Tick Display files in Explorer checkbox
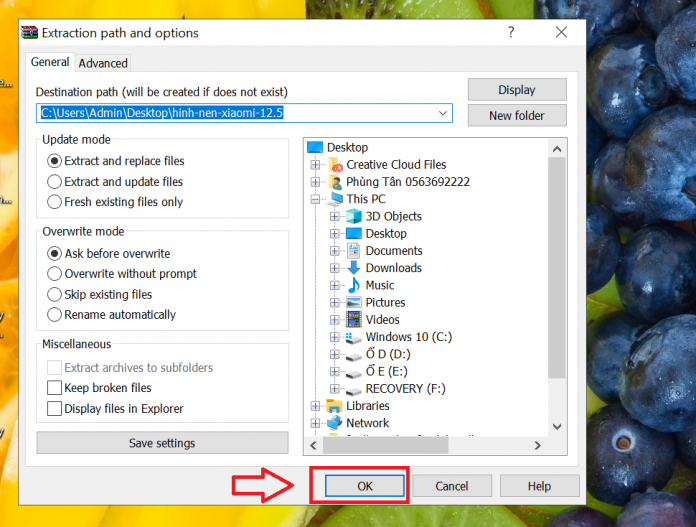 click(54, 408)
